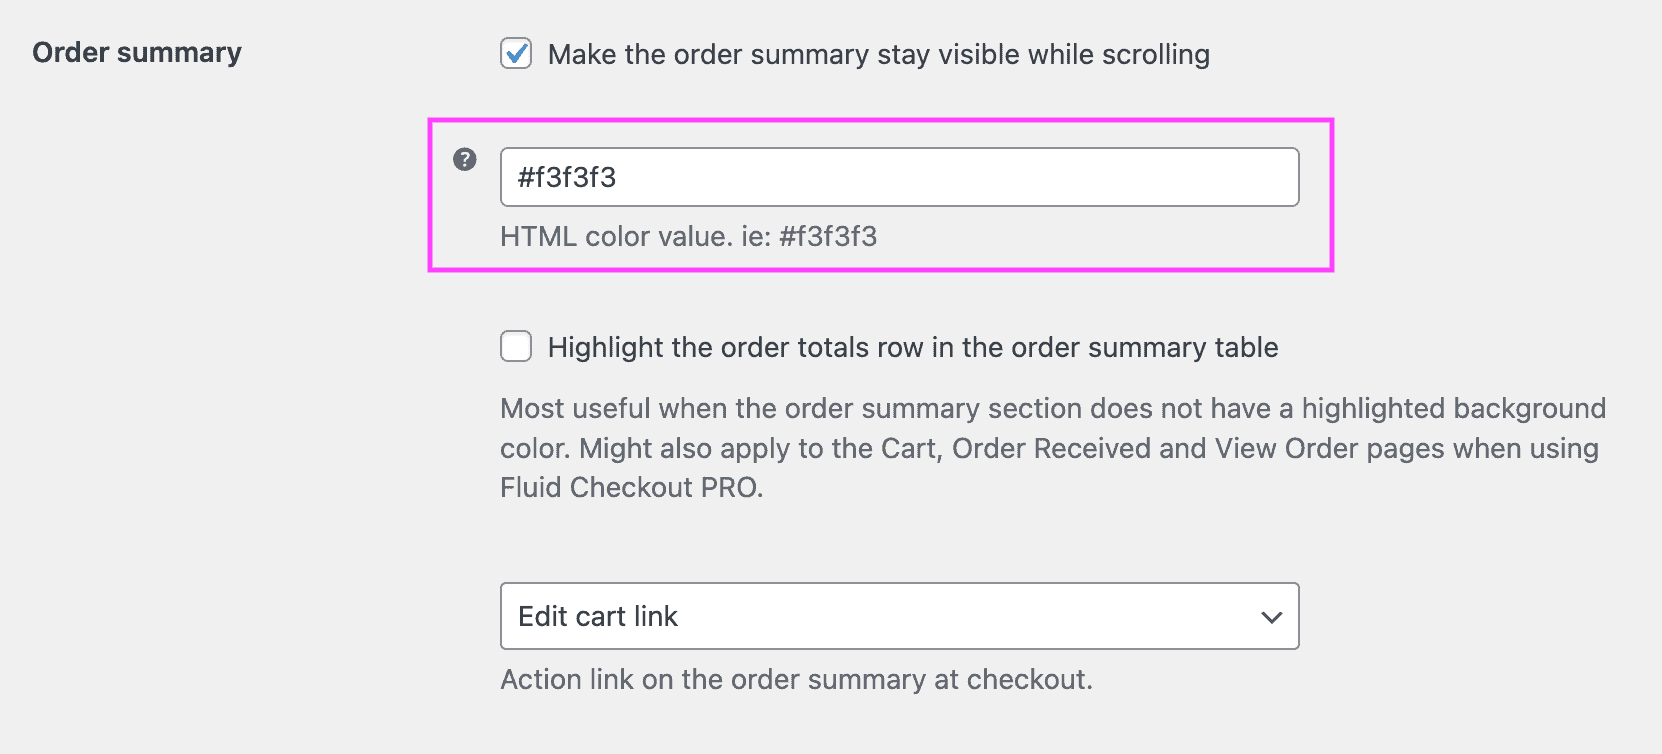Image resolution: width=1662 pixels, height=754 pixels.
Task: Click the stay visible while scrolling label
Action: click(x=878, y=55)
